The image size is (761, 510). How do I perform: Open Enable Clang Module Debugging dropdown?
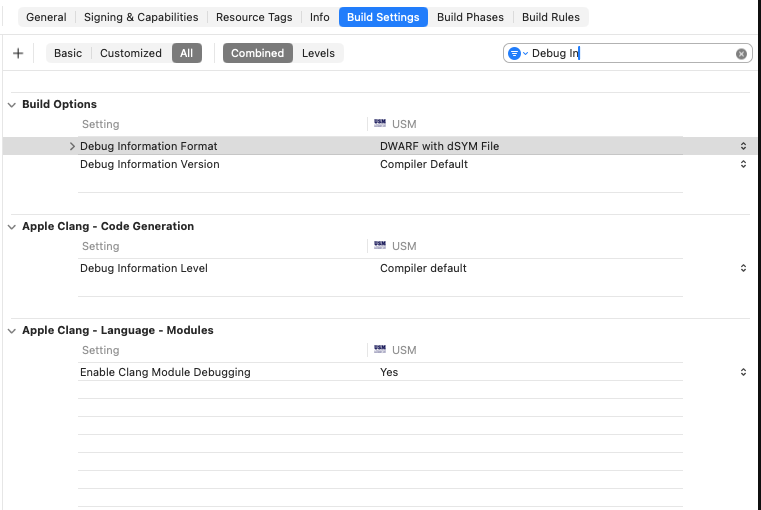click(742, 372)
